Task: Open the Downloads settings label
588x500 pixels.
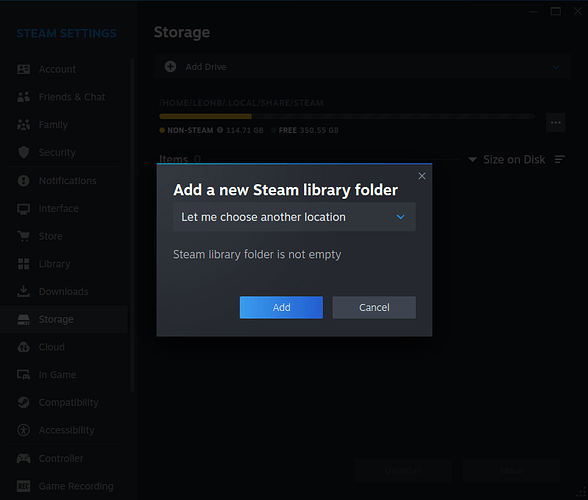Action: tap(64, 291)
